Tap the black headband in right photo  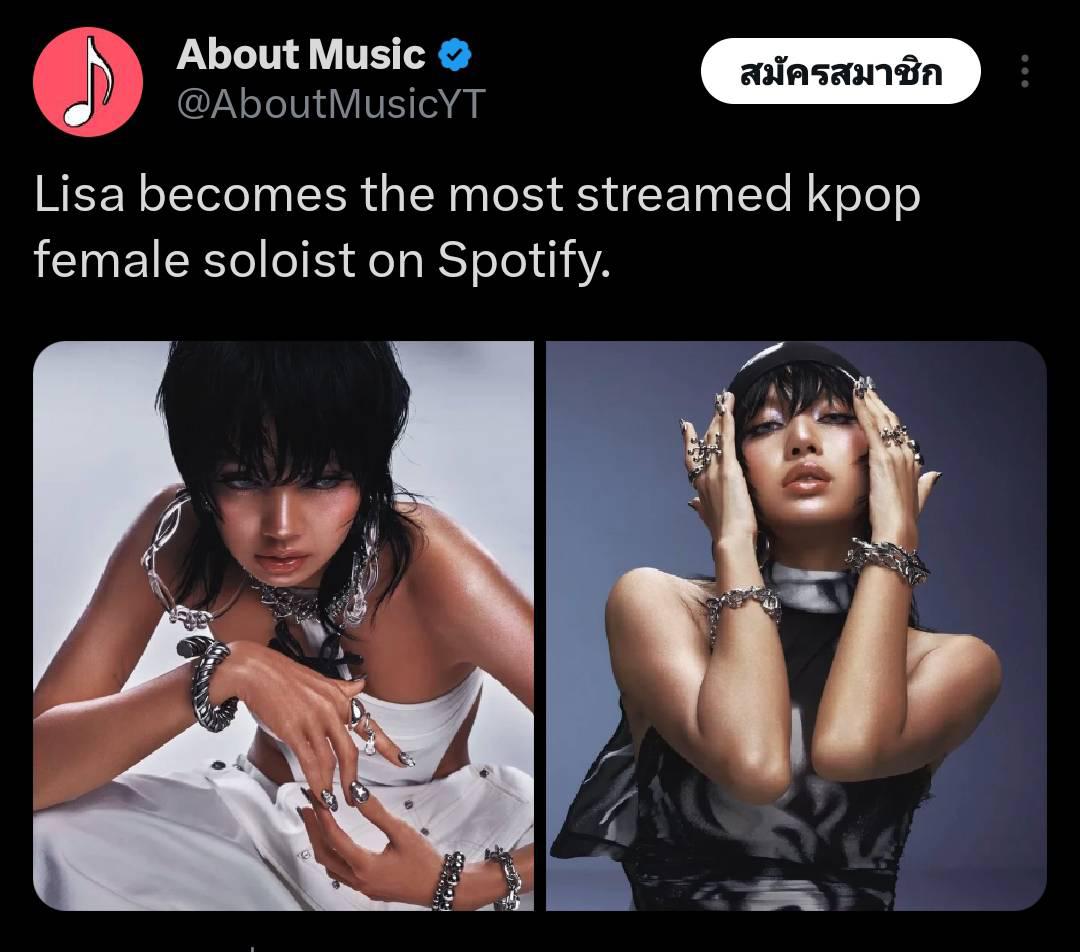pos(792,363)
